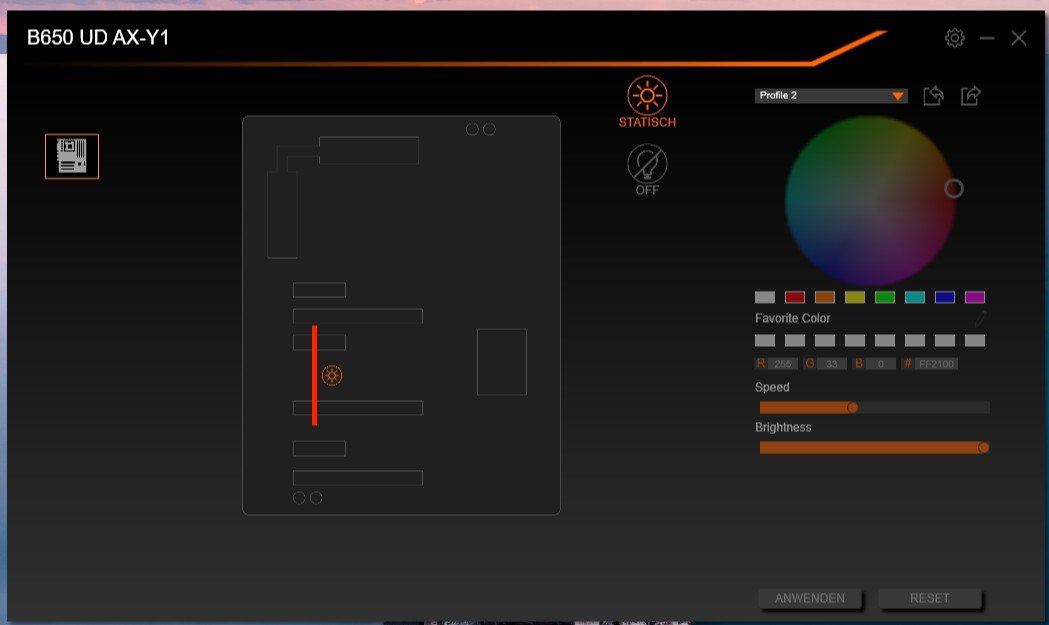Click the profile export icon

tap(971, 96)
